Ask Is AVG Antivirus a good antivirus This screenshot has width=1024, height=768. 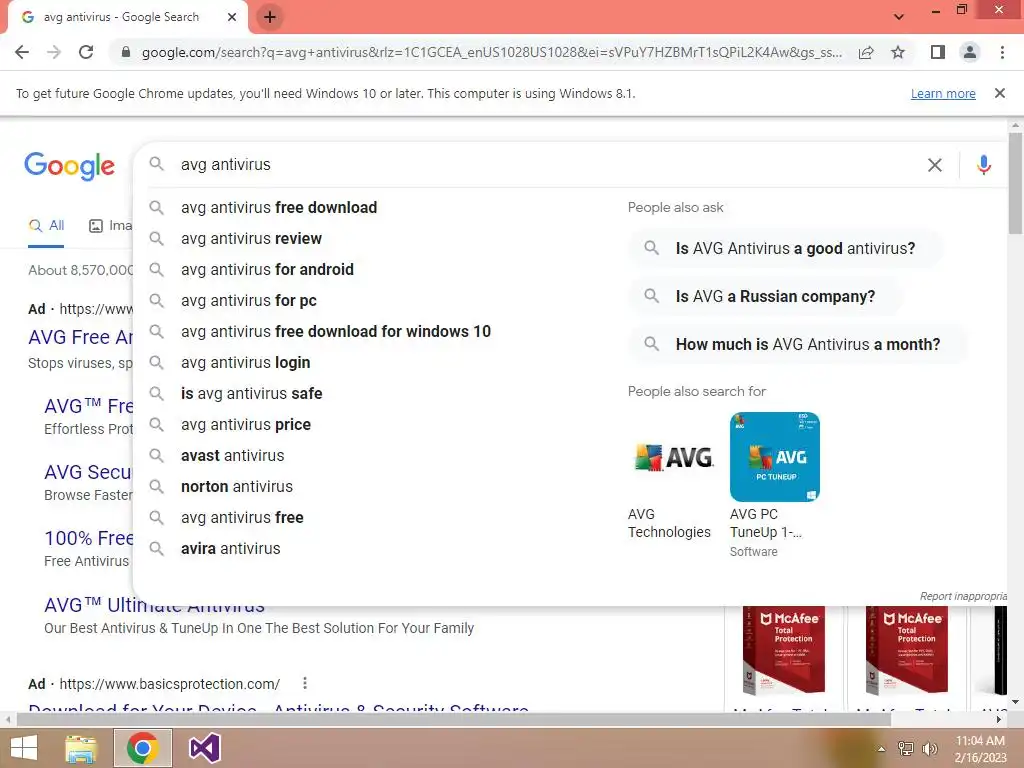coord(786,249)
